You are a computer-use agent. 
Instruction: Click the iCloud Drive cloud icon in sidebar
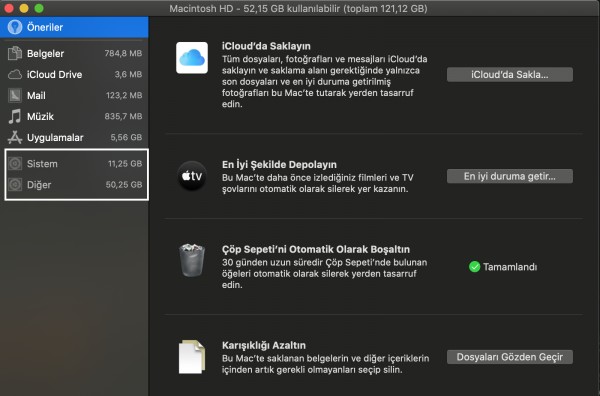point(15,74)
